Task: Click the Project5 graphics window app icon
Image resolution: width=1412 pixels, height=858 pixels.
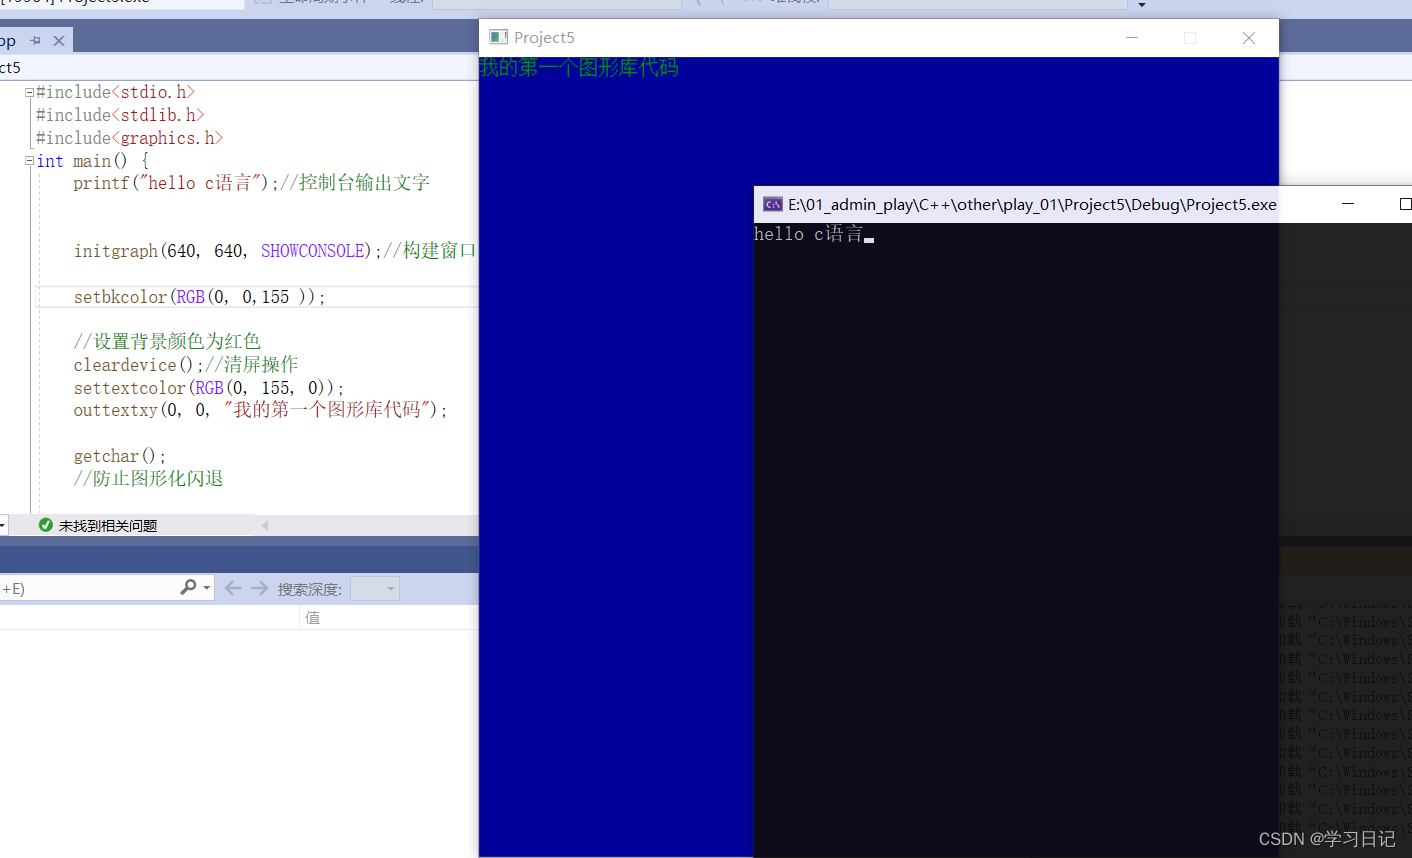Action: point(498,37)
